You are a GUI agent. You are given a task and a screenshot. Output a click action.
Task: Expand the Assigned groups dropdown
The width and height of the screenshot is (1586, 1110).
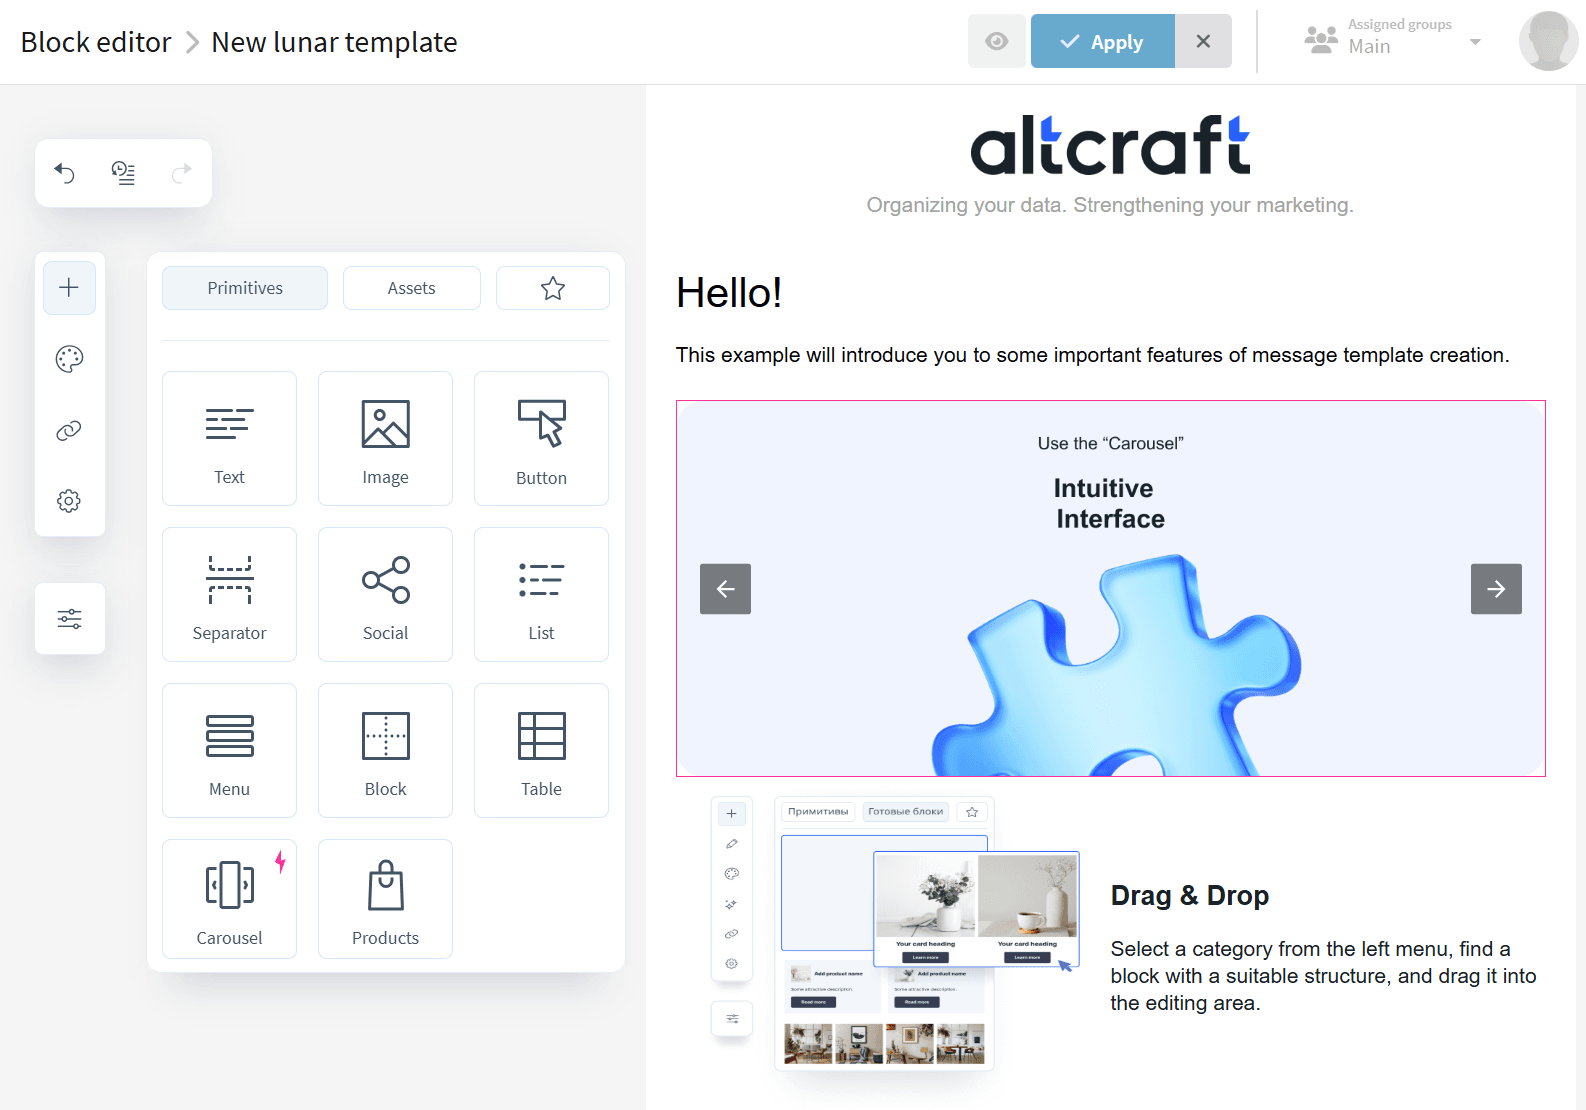(1393, 41)
